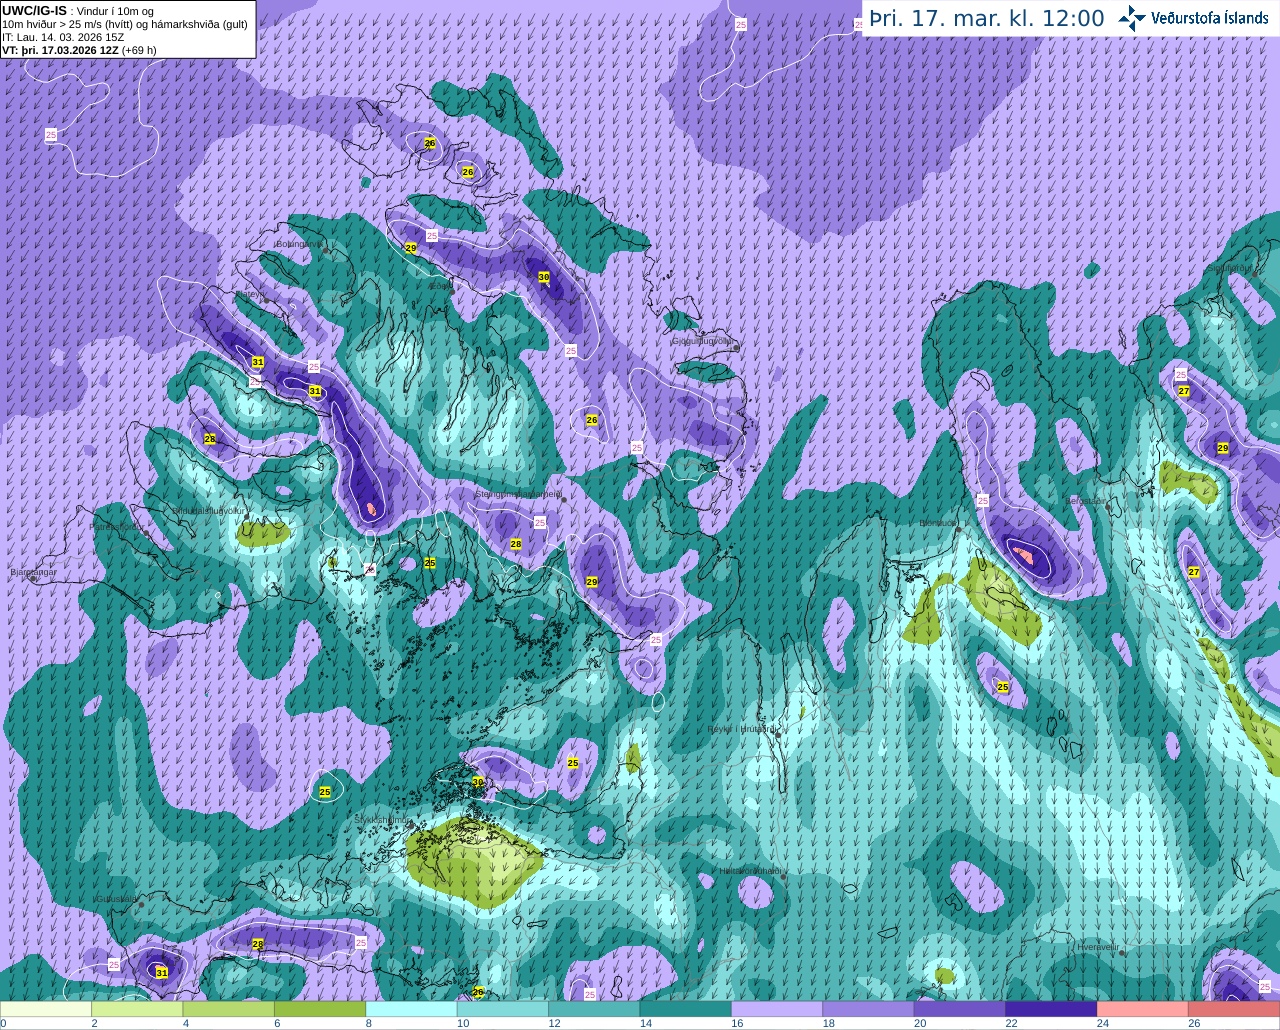Pick the 10–12 m/s light teal legend swatch

click(x=503, y=1008)
